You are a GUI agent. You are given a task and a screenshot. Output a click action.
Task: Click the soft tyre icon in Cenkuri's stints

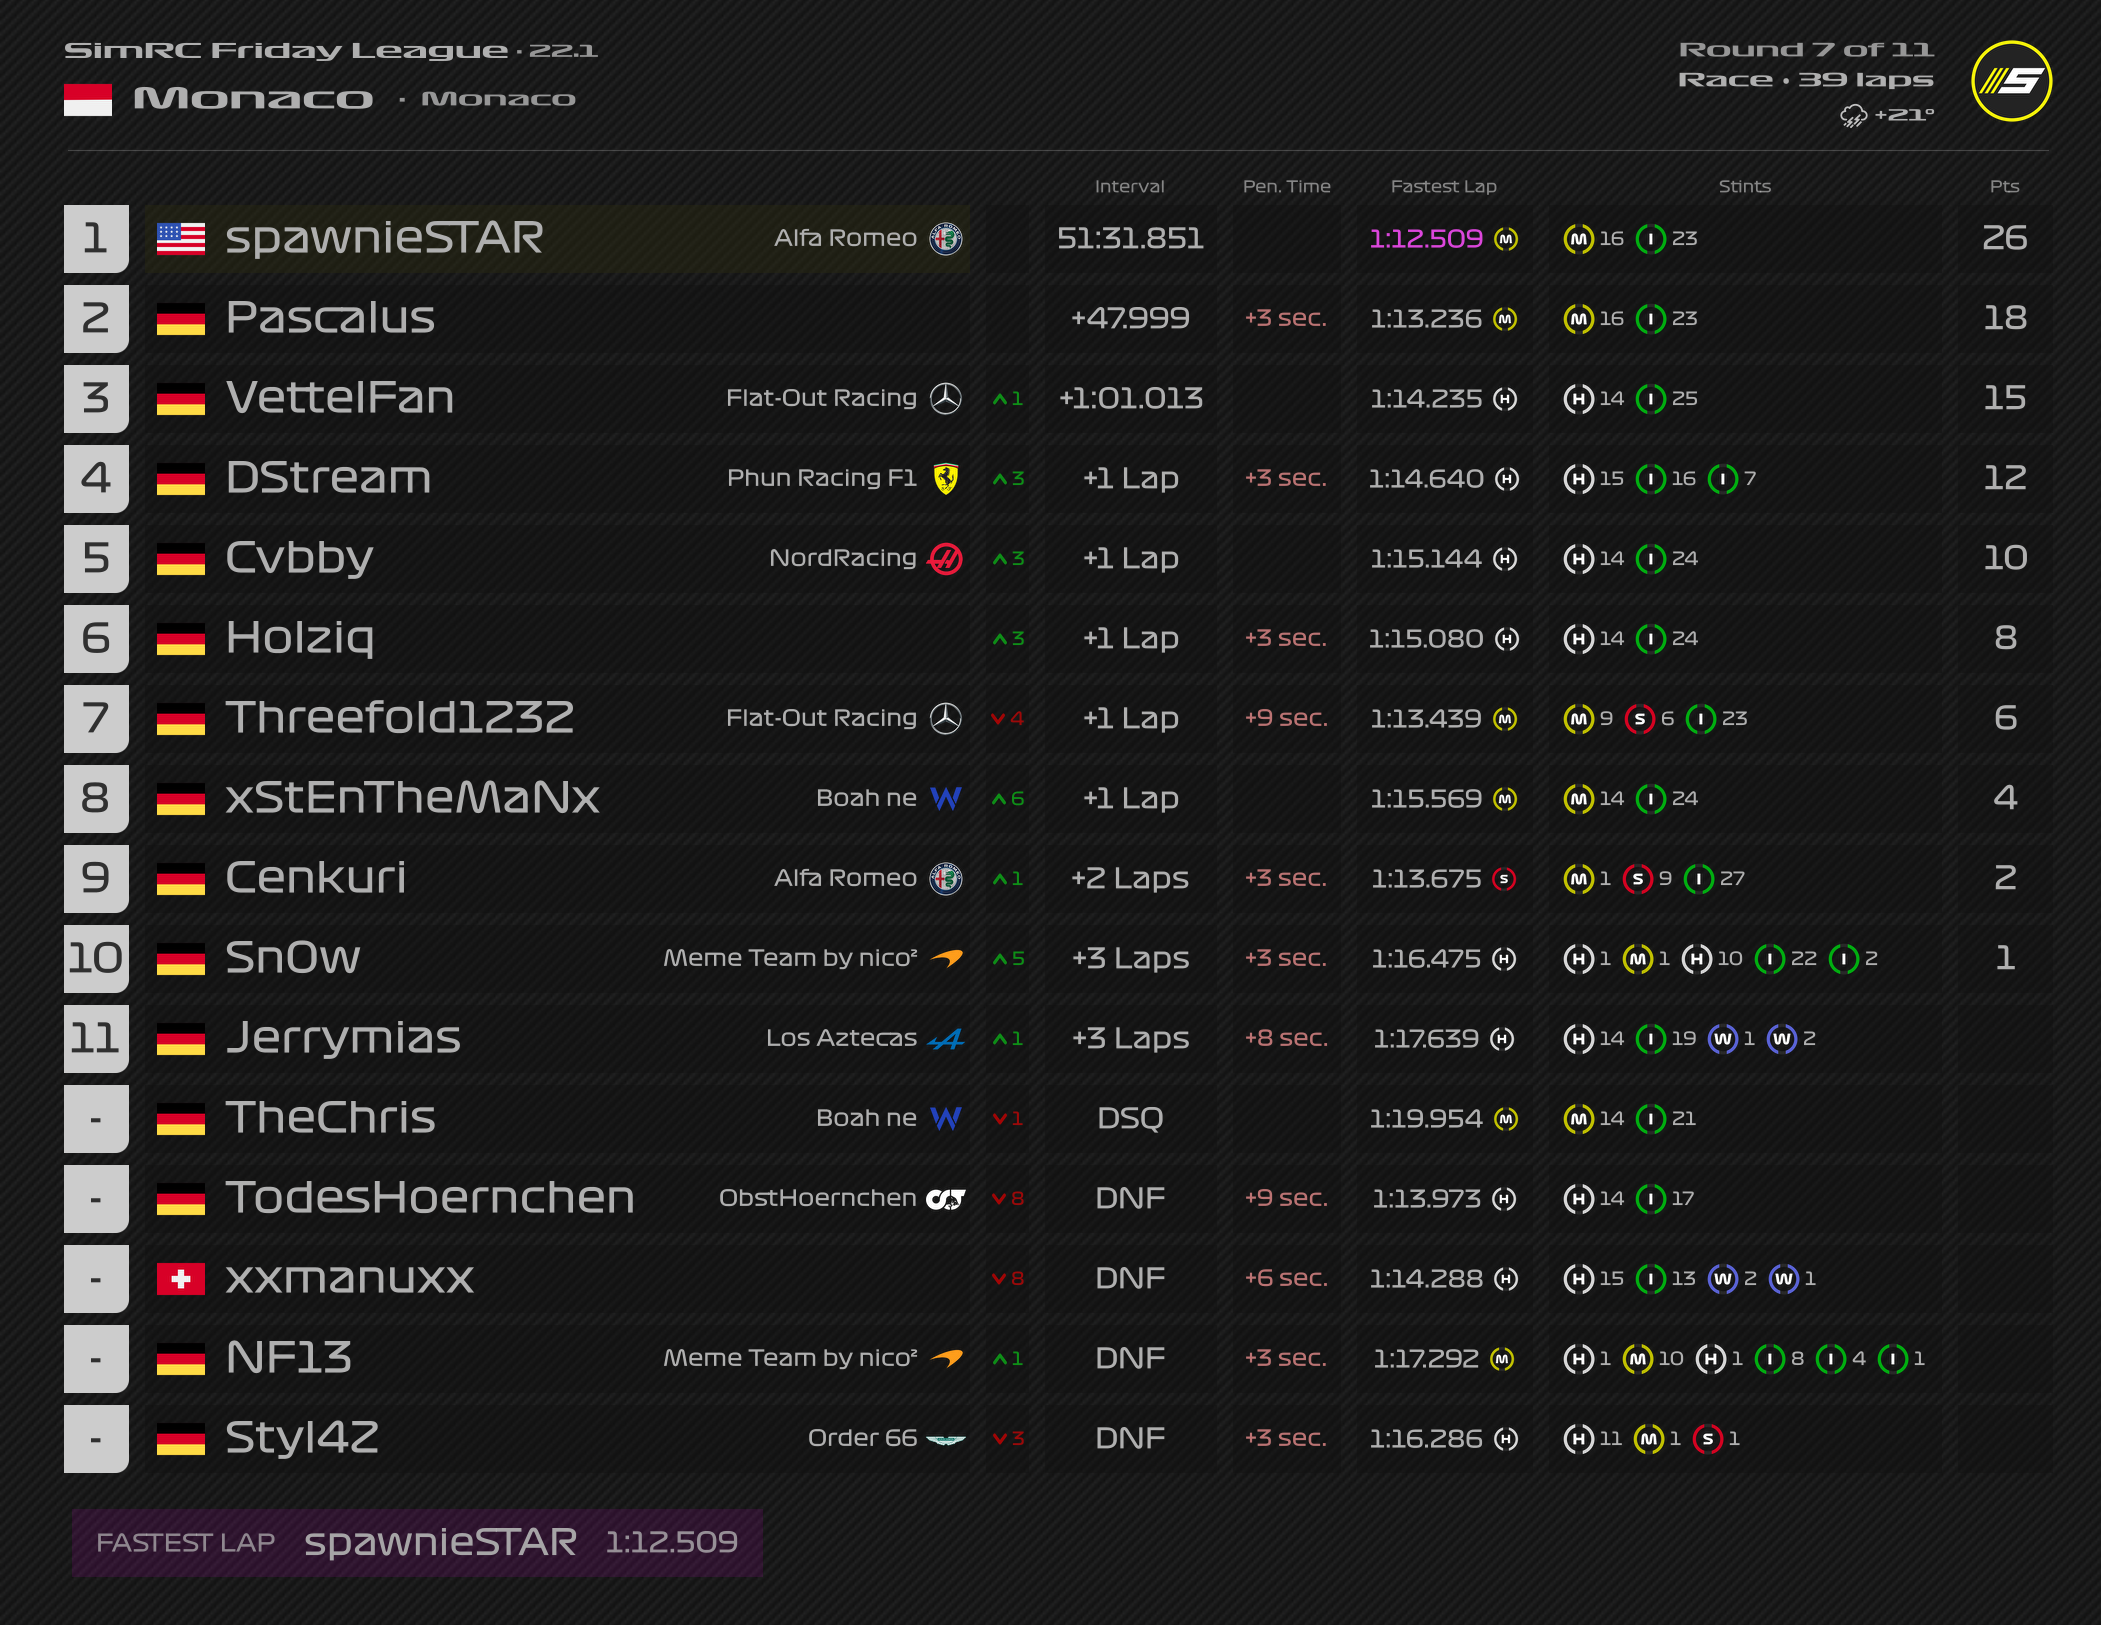tap(1637, 879)
